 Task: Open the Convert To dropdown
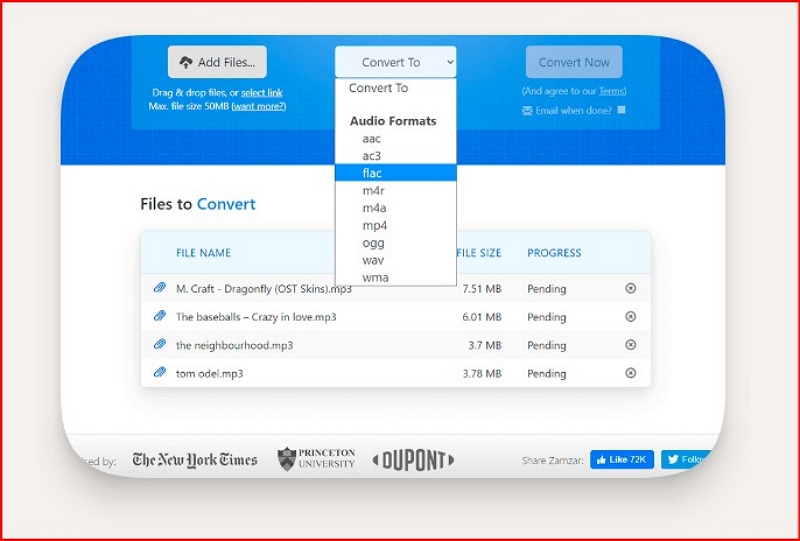point(395,62)
